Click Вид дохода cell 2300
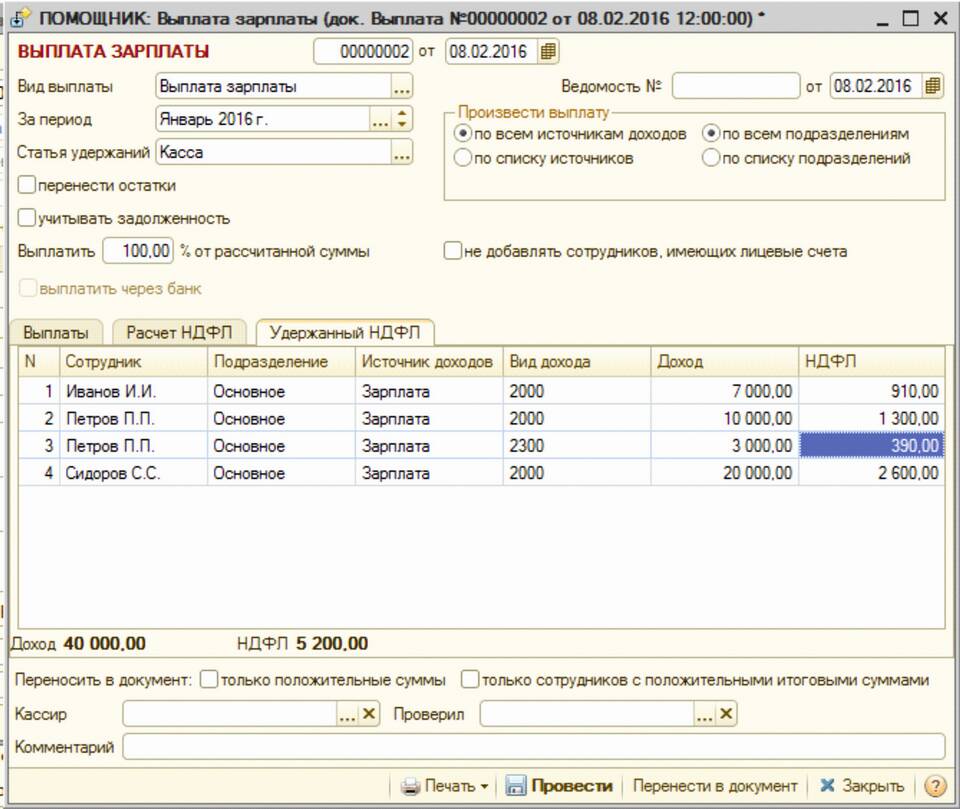This screenshot has width=960, height=809. tap(576, 445)
